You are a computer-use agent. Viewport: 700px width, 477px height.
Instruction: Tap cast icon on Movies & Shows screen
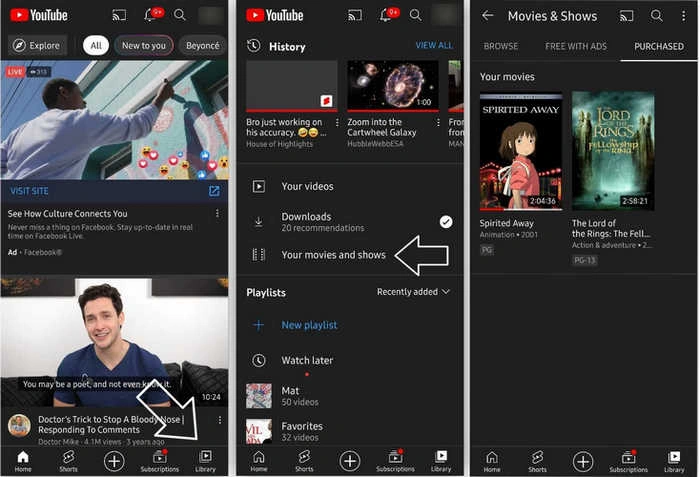tap(627, 16)
